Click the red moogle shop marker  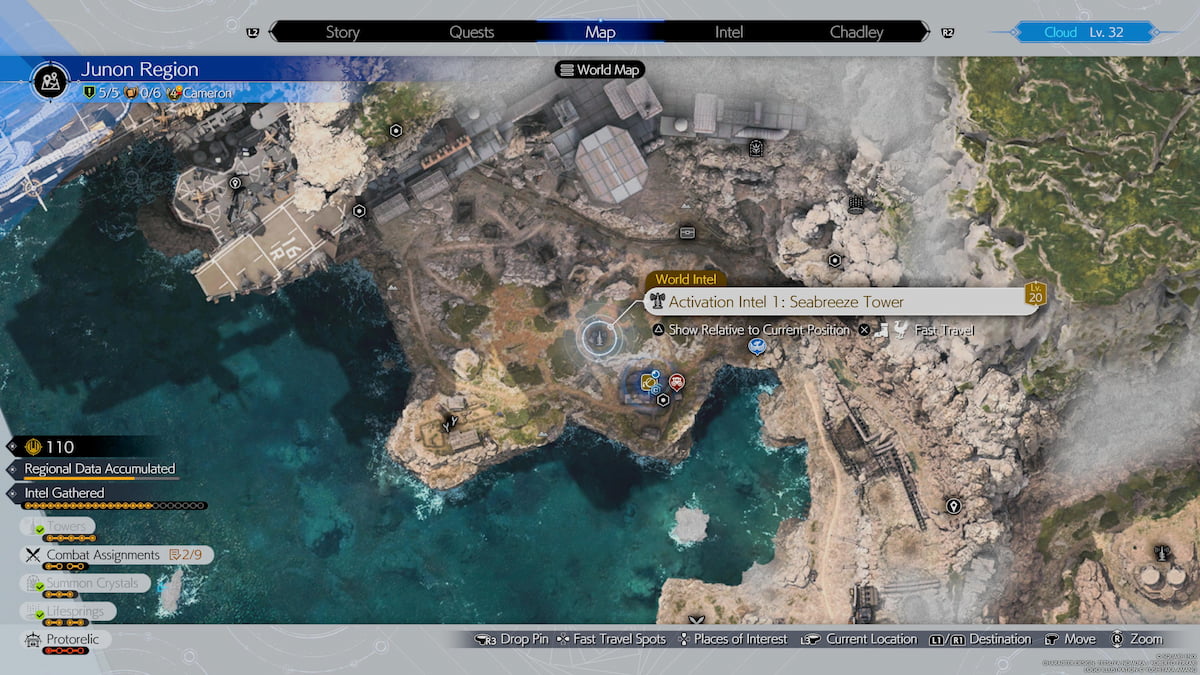[677, 381]
